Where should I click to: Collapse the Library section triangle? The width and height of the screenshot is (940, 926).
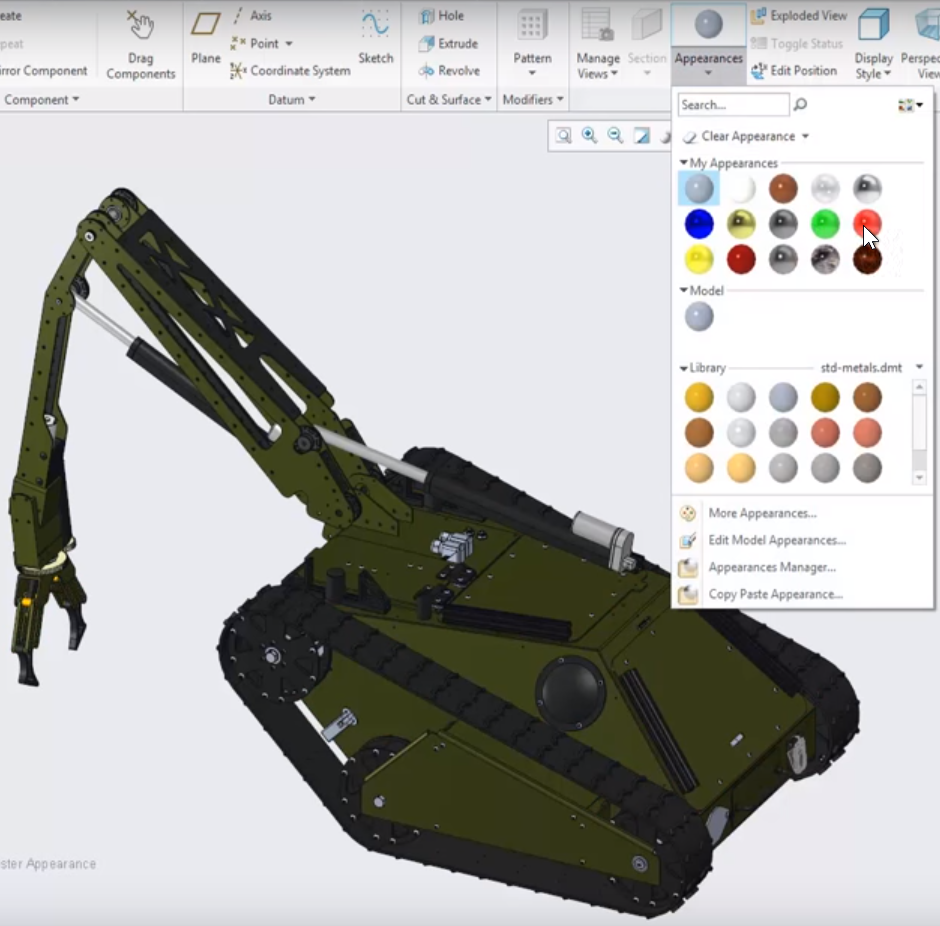[x=684, y=368]
